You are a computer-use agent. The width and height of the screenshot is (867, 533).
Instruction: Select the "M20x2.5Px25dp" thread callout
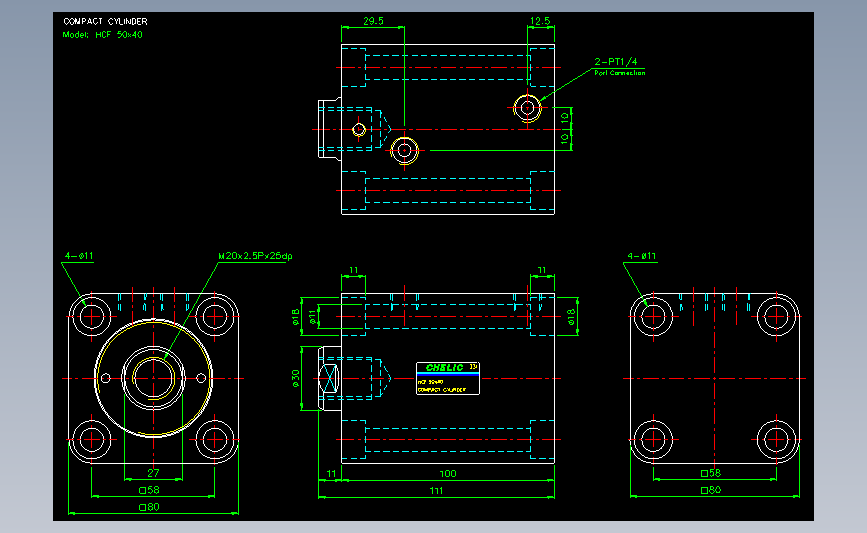pyautogui.click(x=255, y=256)
